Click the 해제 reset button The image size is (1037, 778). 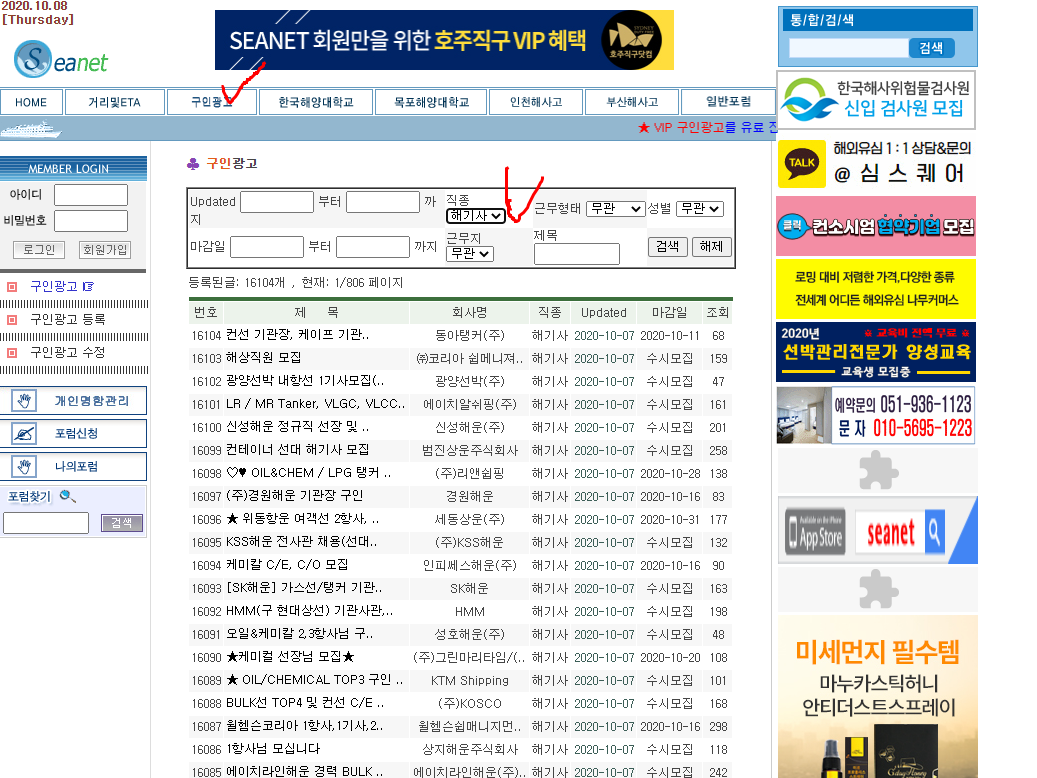712,247
